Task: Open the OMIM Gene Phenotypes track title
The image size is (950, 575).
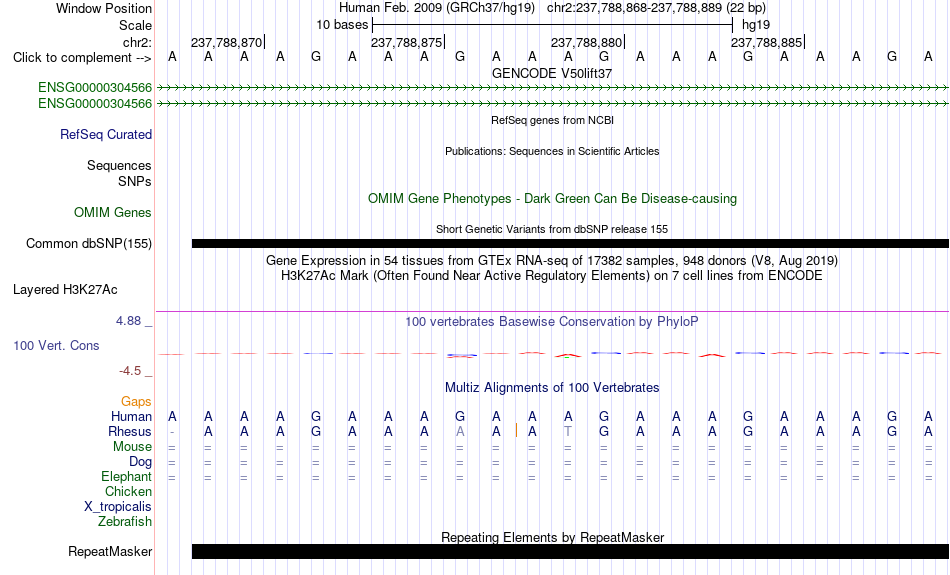Action: pos(552,199)
